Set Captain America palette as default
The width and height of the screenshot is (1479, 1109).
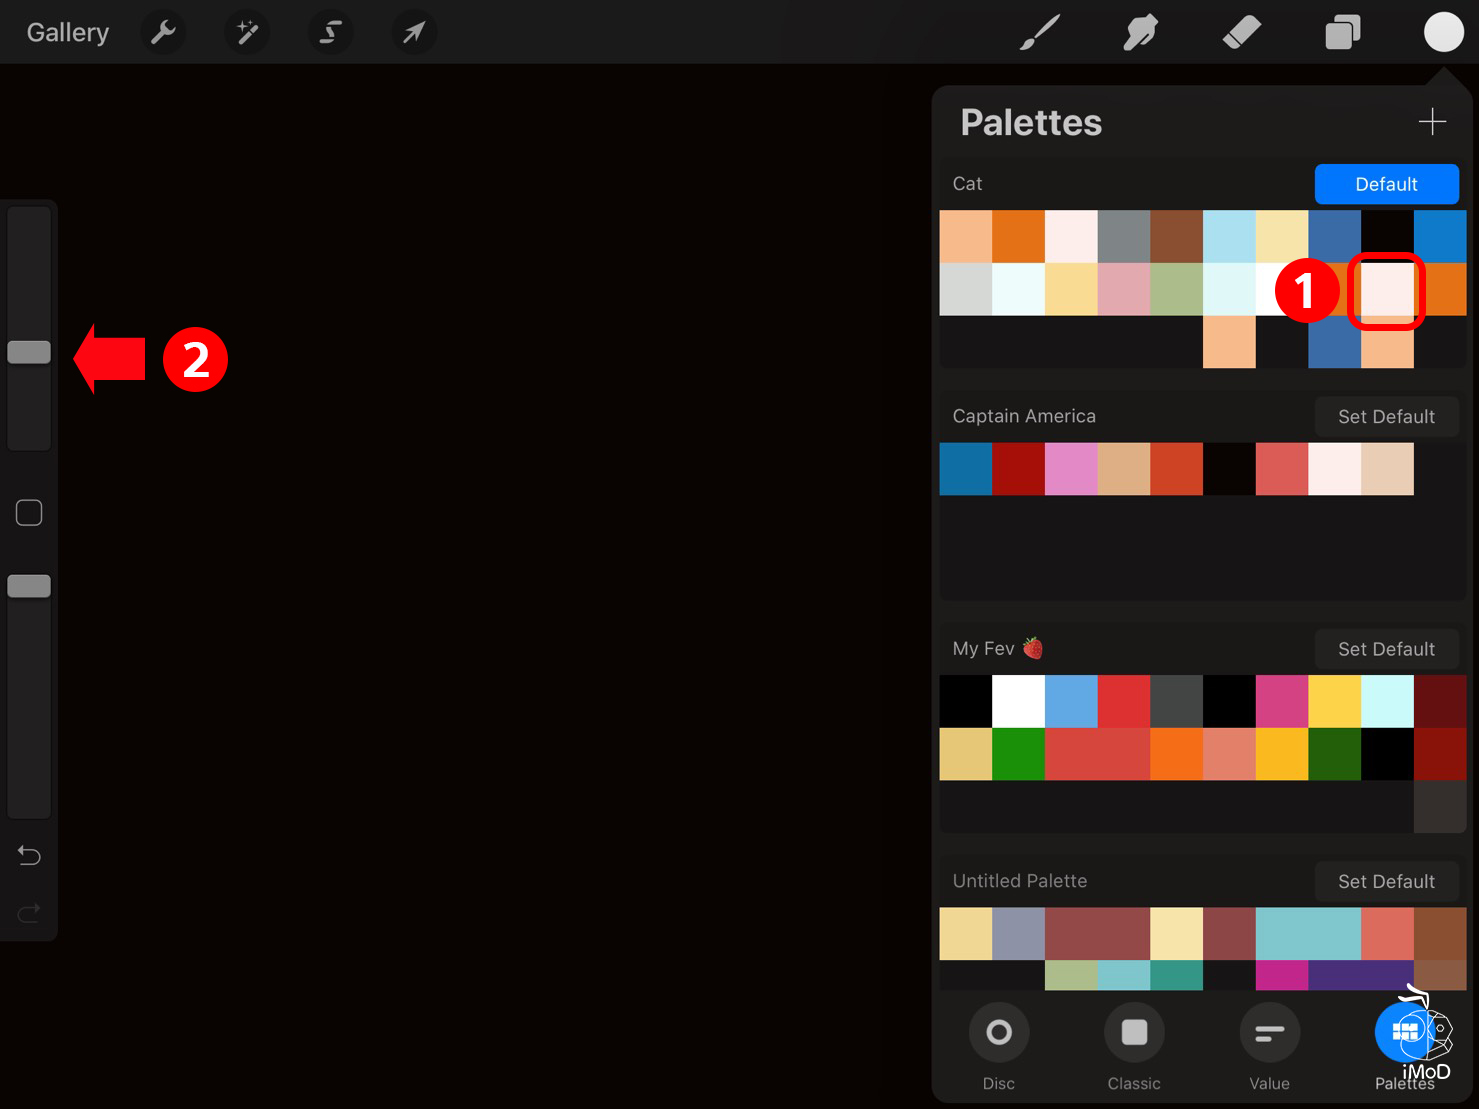pos(1386,416)
